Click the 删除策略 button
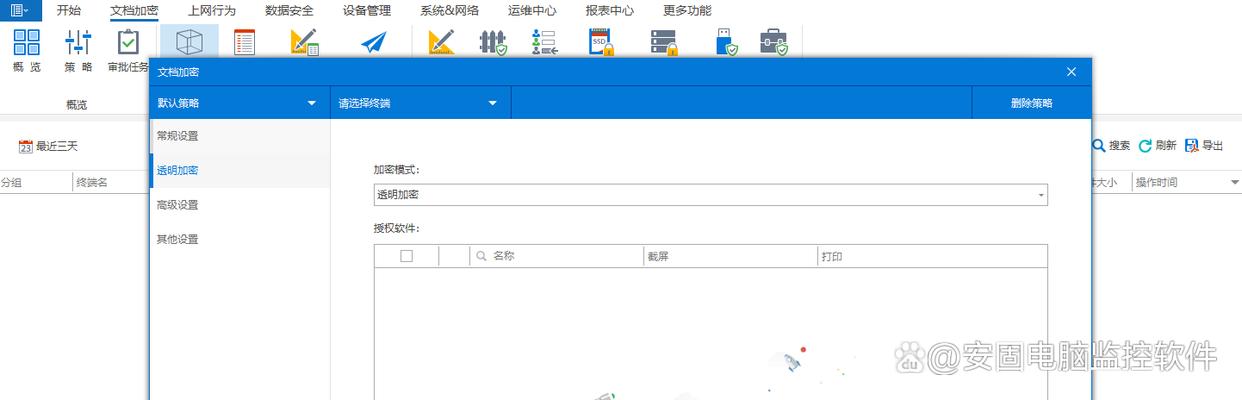The width and height of the screenshot is (1242, 400). tap(1031, 103)
